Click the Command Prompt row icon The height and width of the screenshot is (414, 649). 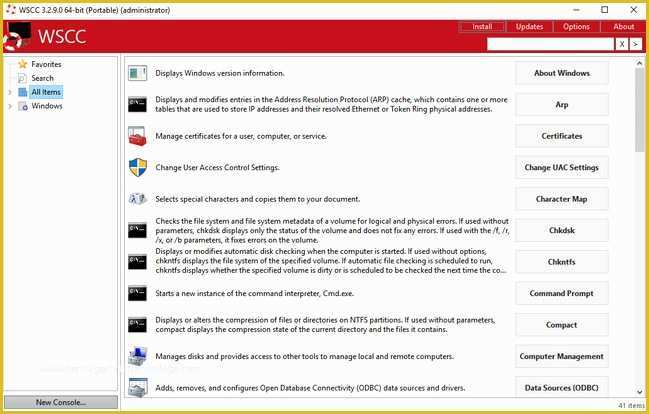coord(137,293)
